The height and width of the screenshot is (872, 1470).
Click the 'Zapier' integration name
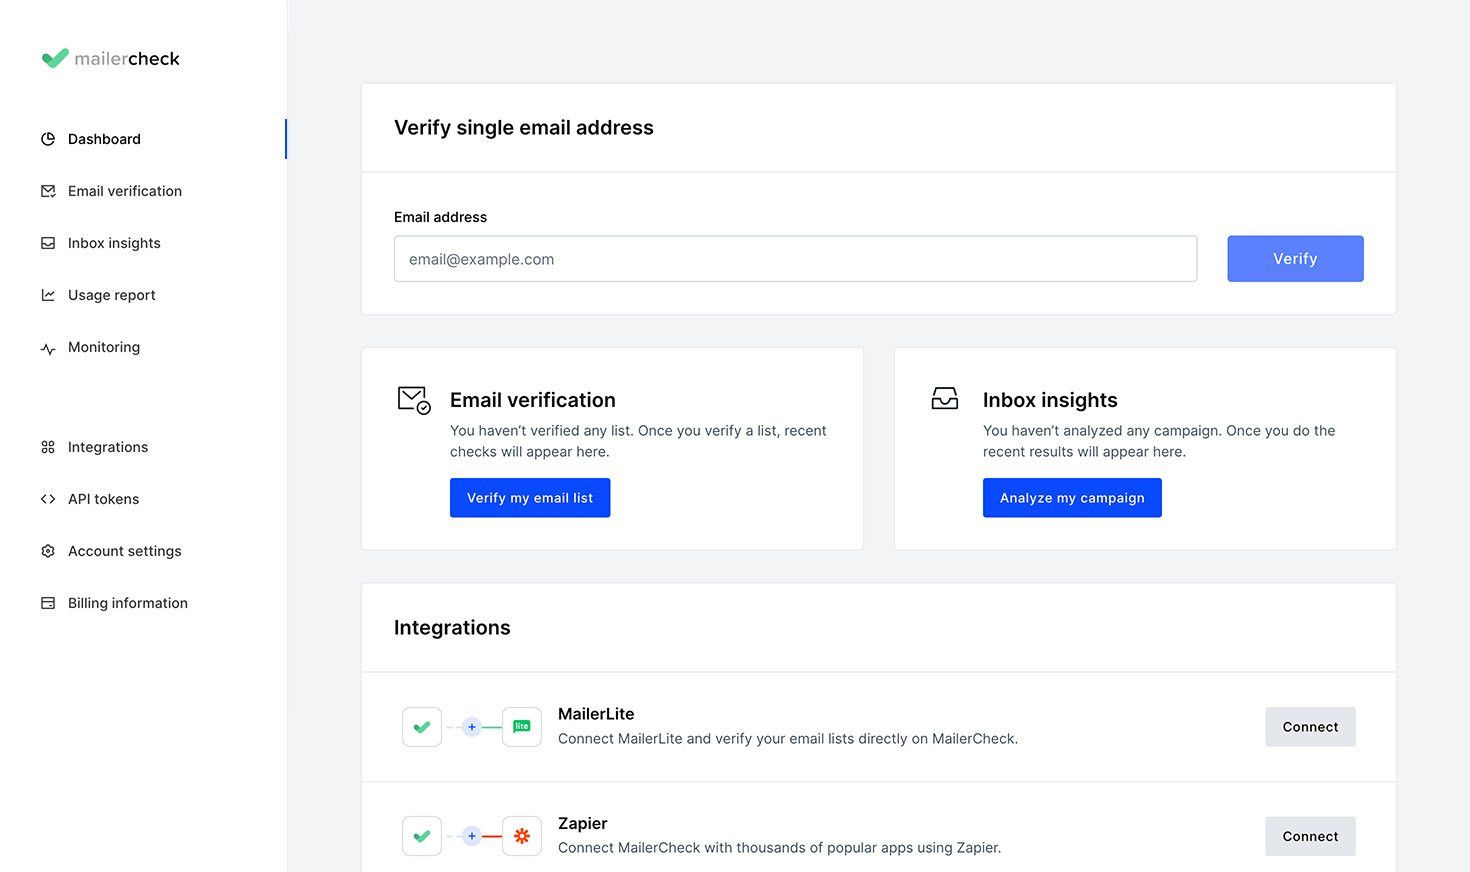(x=583, y=823)
